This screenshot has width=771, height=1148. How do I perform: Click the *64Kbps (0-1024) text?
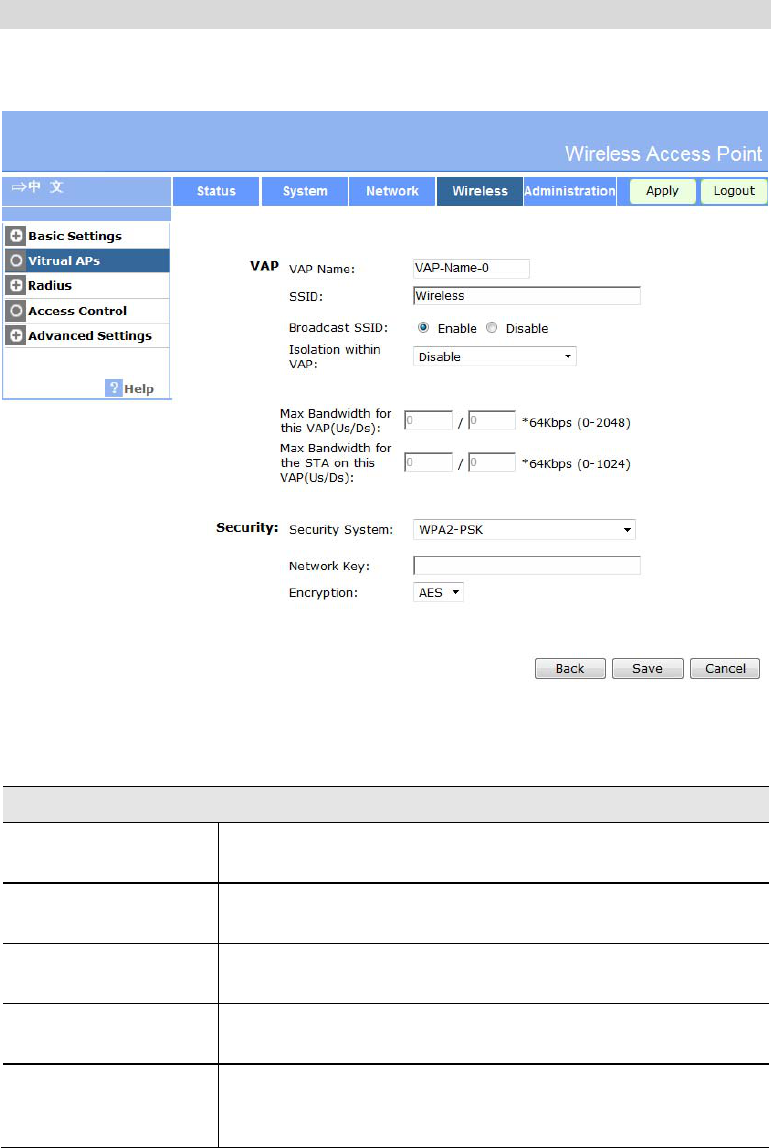[x=576, y=464]
